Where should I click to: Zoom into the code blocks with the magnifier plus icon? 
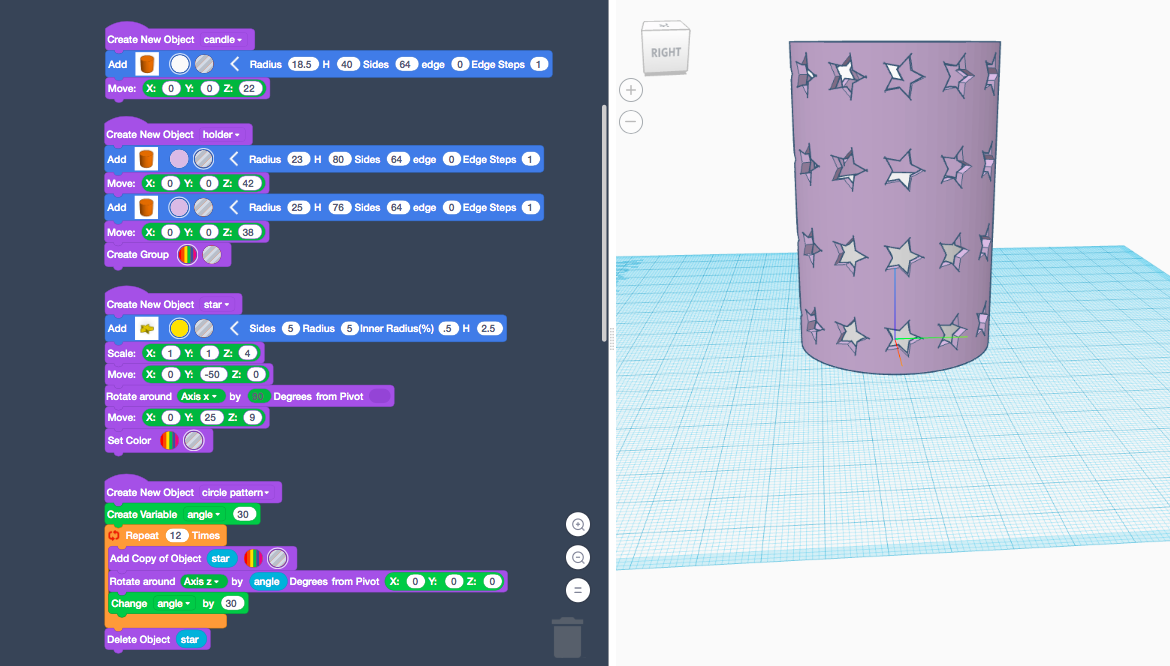[x=577, y=523]
